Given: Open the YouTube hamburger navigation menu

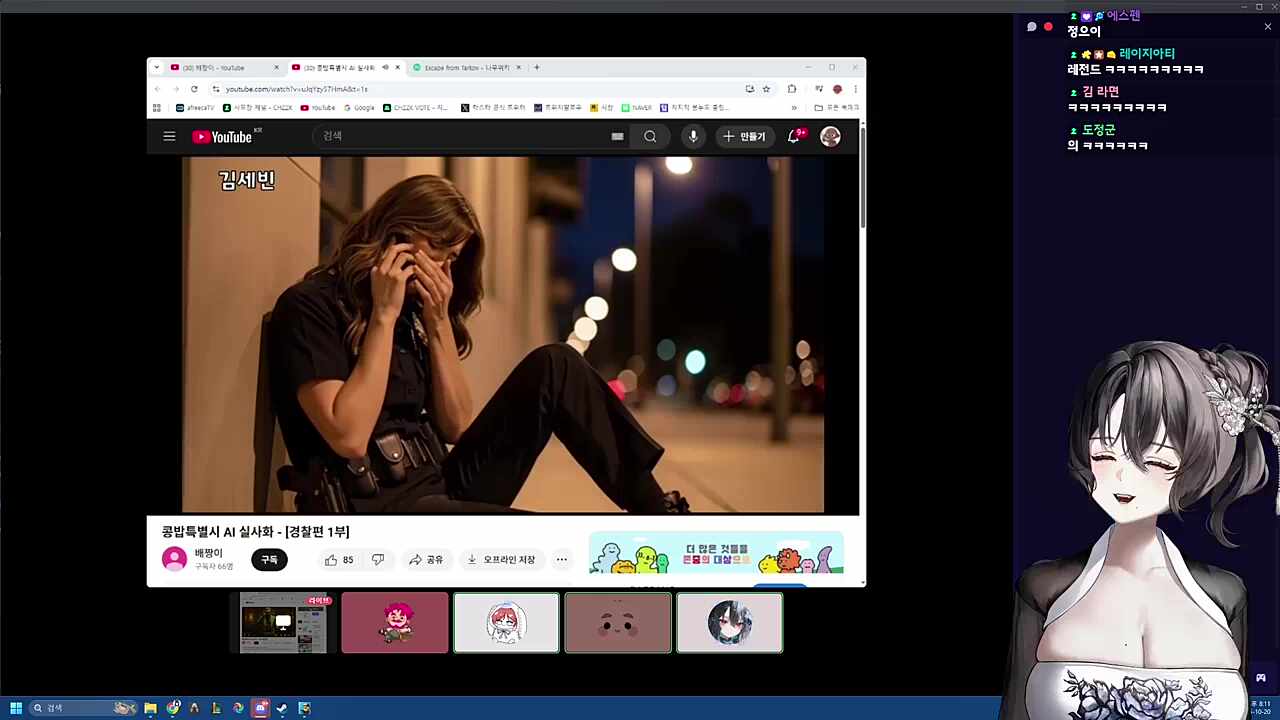Looking at the screenshot, I should coord(169,136).
